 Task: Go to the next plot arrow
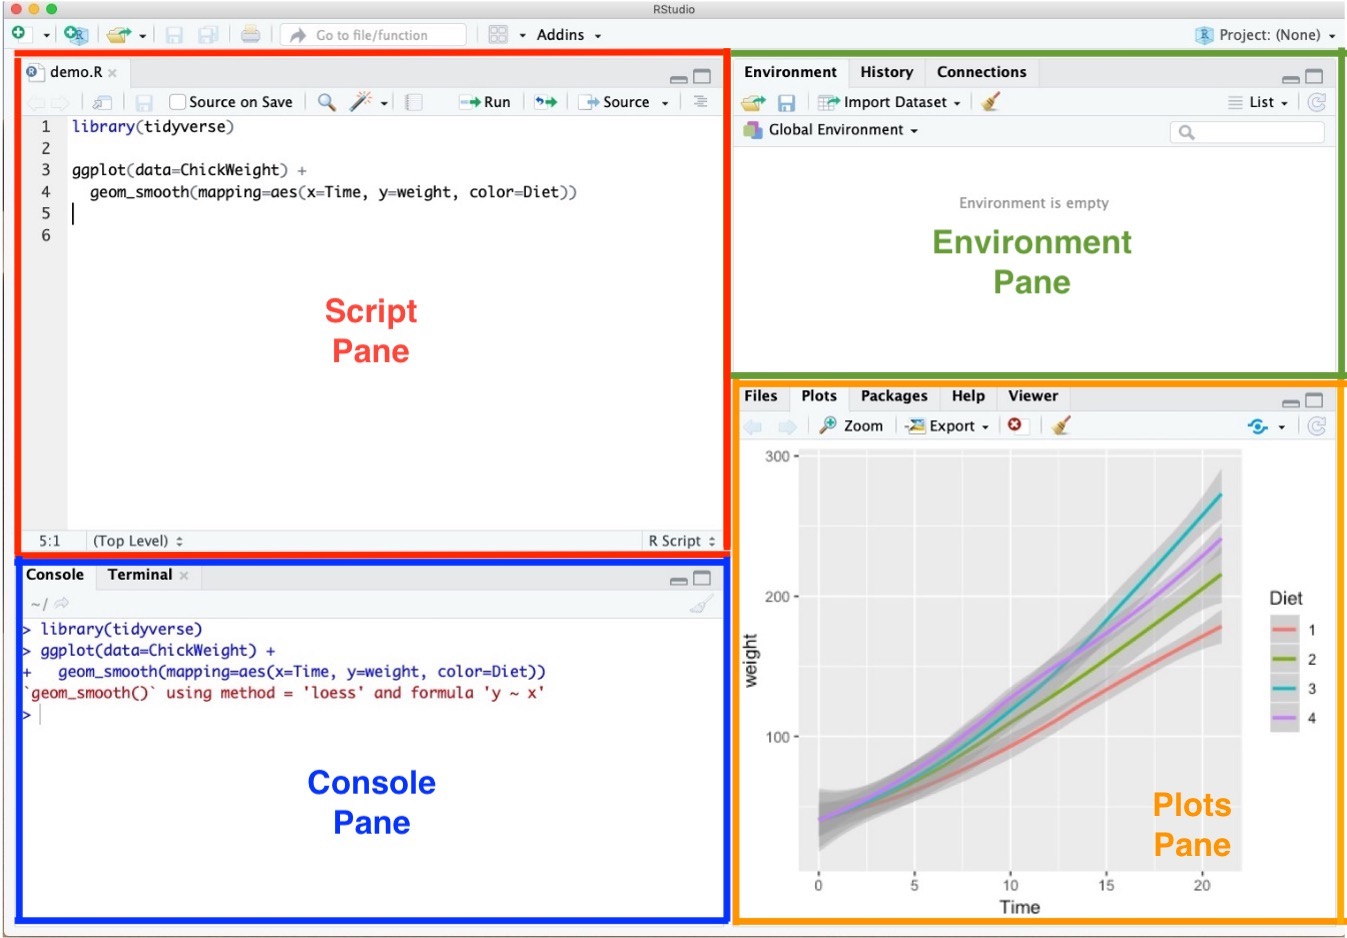[788, 426]
